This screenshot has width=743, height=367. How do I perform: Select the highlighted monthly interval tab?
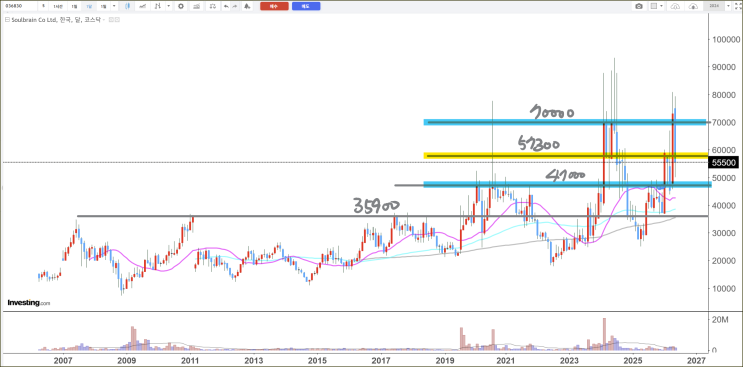click(89, 6)
